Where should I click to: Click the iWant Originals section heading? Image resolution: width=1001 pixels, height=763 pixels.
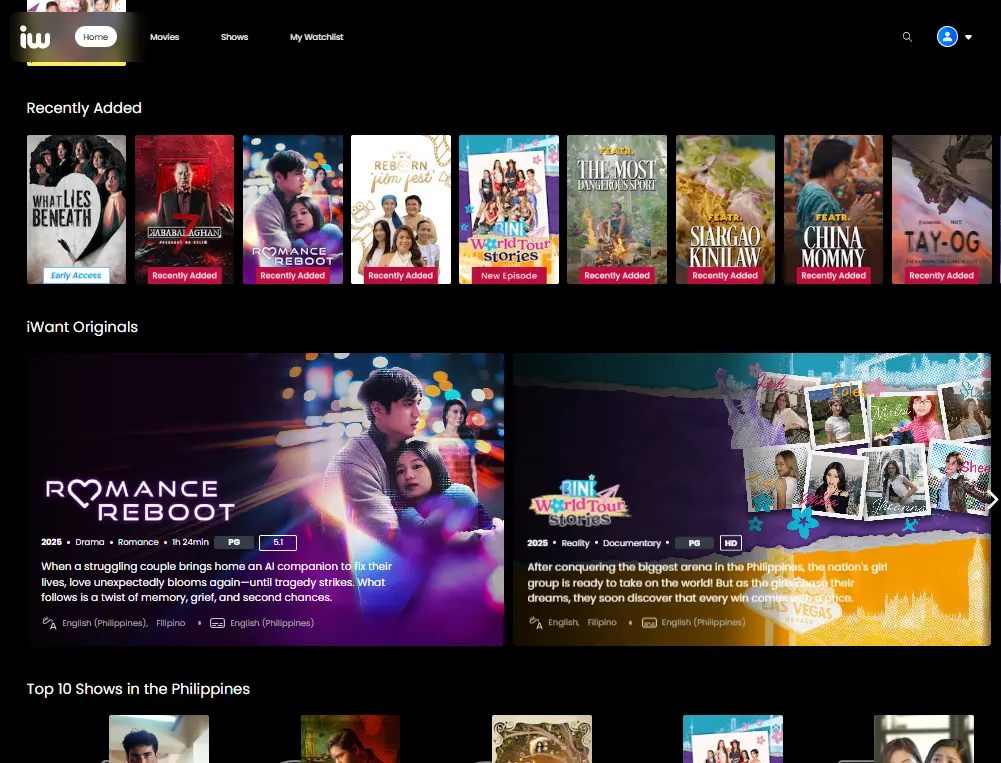(82, 327)
